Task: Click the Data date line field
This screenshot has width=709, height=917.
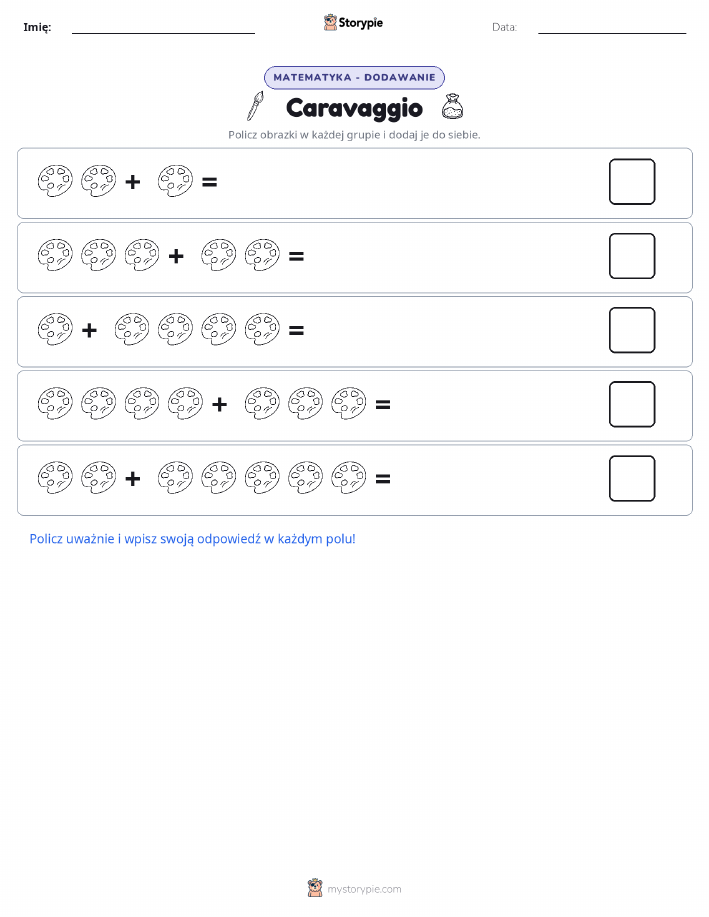Action: [612, 29]
